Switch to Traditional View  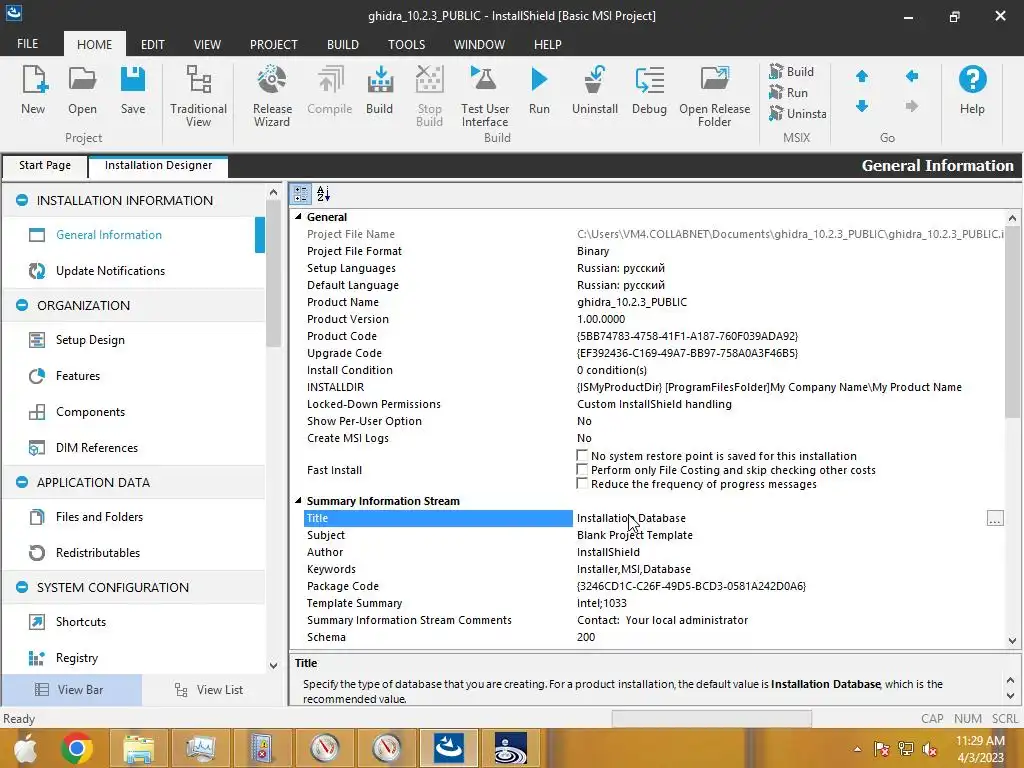(x=199, y=95)
